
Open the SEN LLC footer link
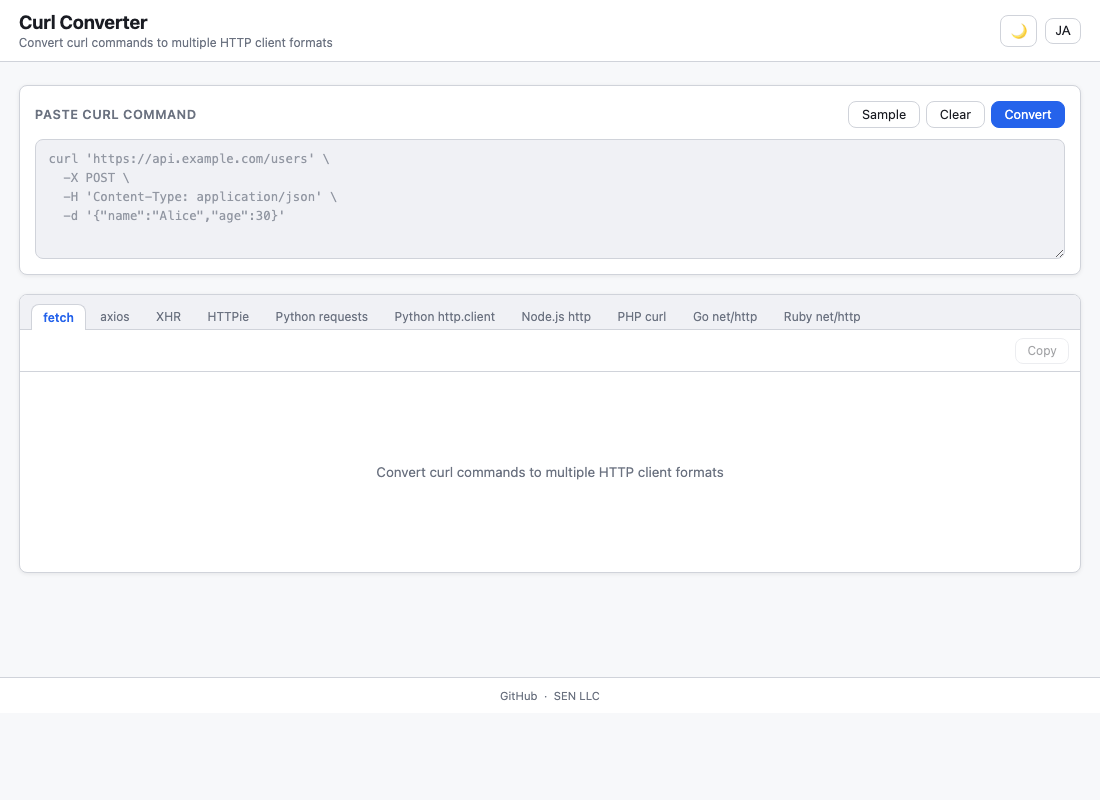click(577, 696)
